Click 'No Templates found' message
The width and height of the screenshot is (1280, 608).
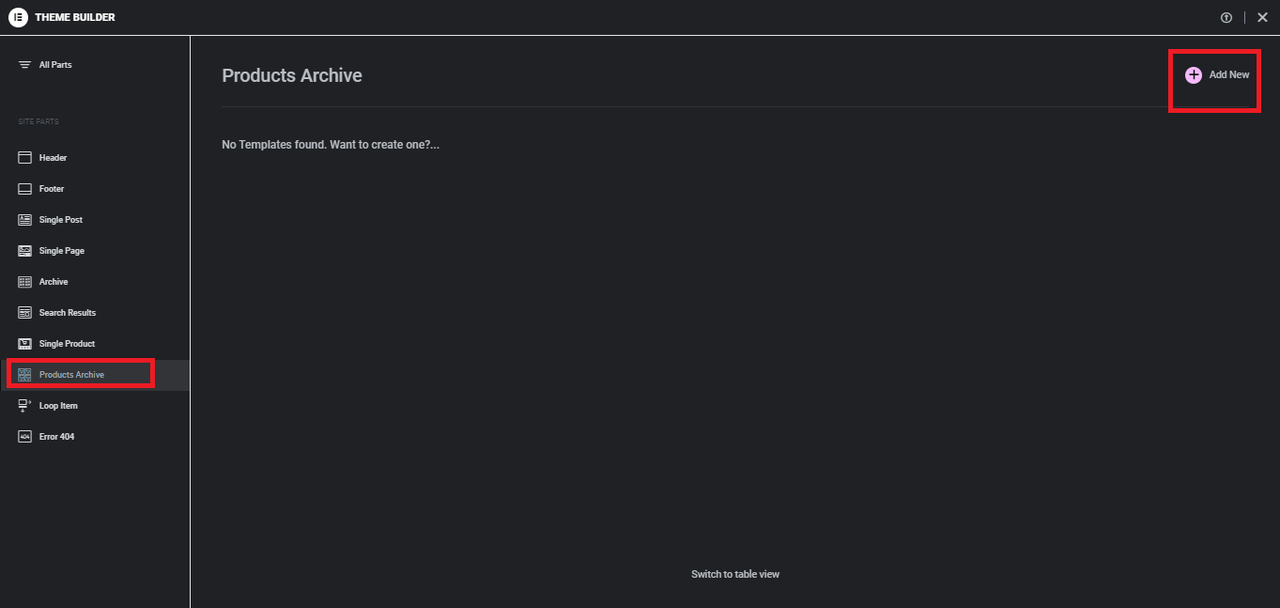click(x=331, y=145)
